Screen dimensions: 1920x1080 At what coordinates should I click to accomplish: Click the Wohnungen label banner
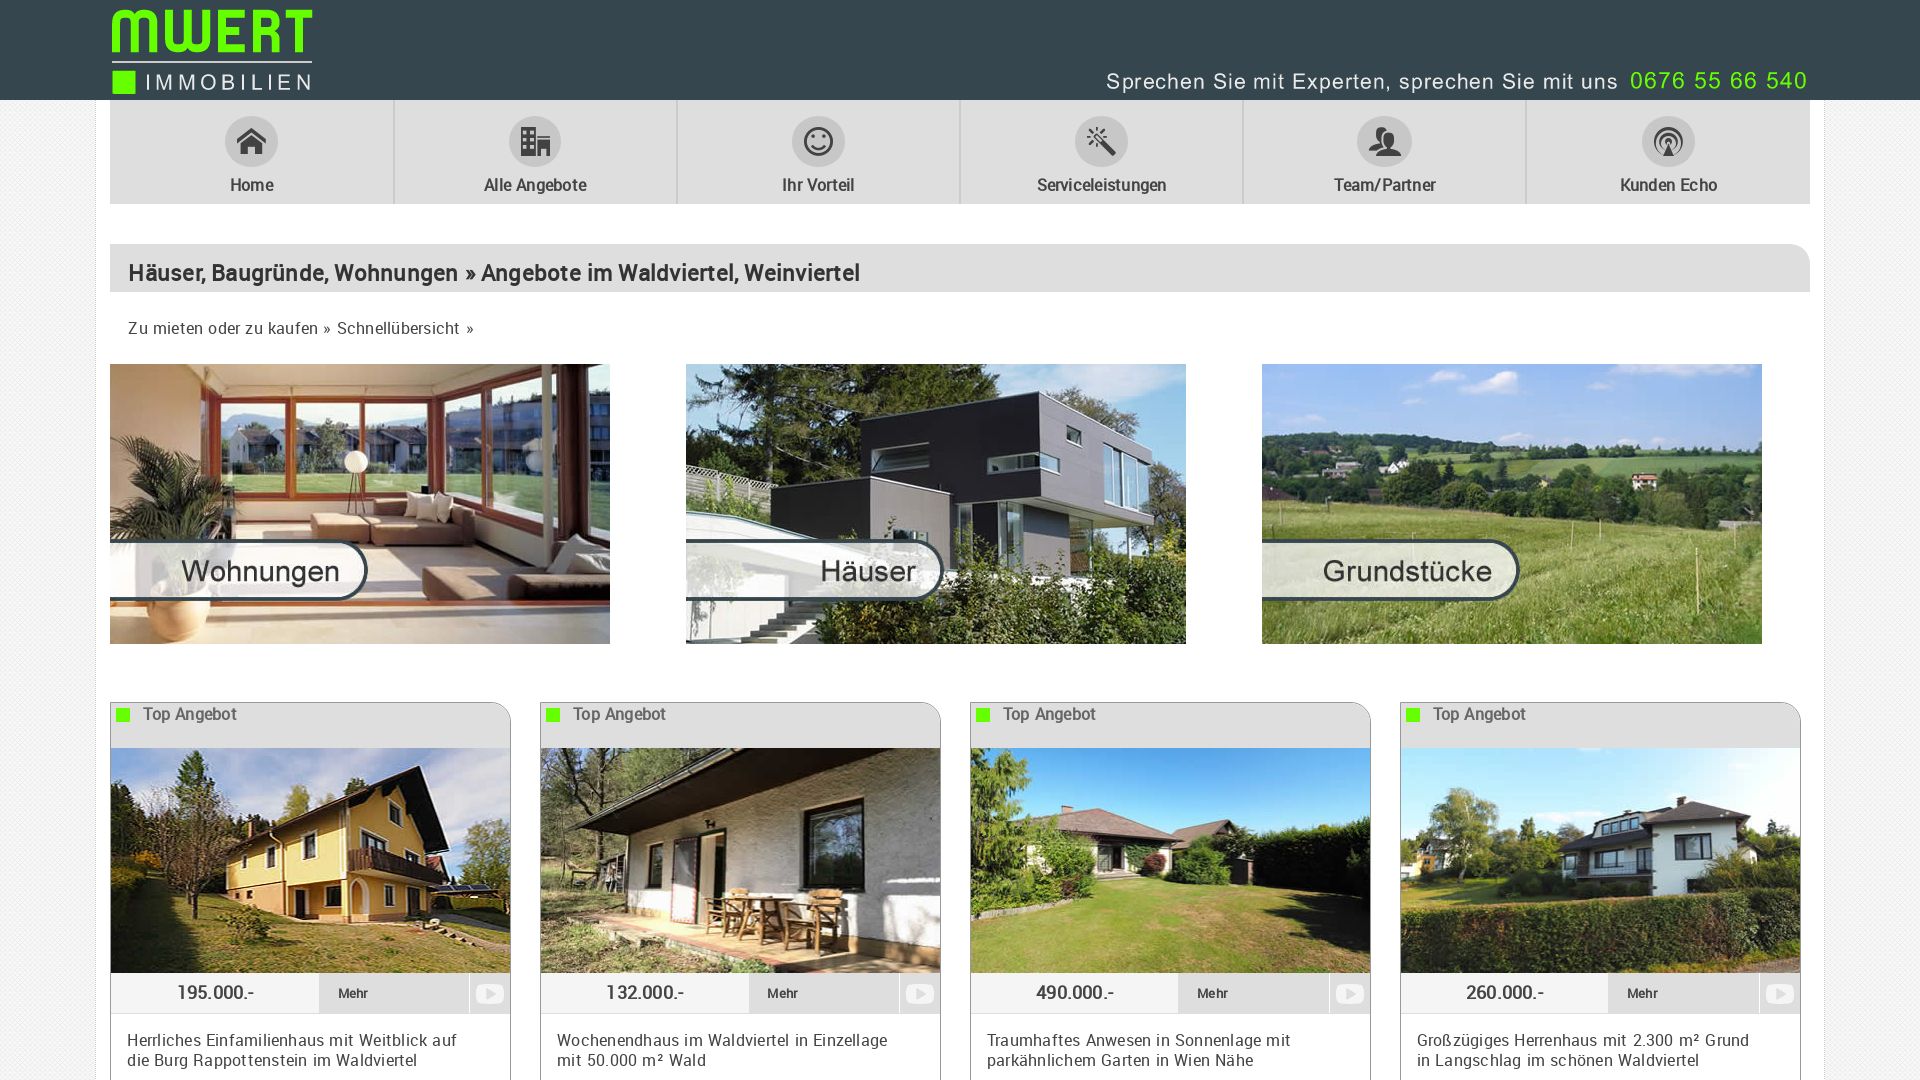[x=239, y=571]
